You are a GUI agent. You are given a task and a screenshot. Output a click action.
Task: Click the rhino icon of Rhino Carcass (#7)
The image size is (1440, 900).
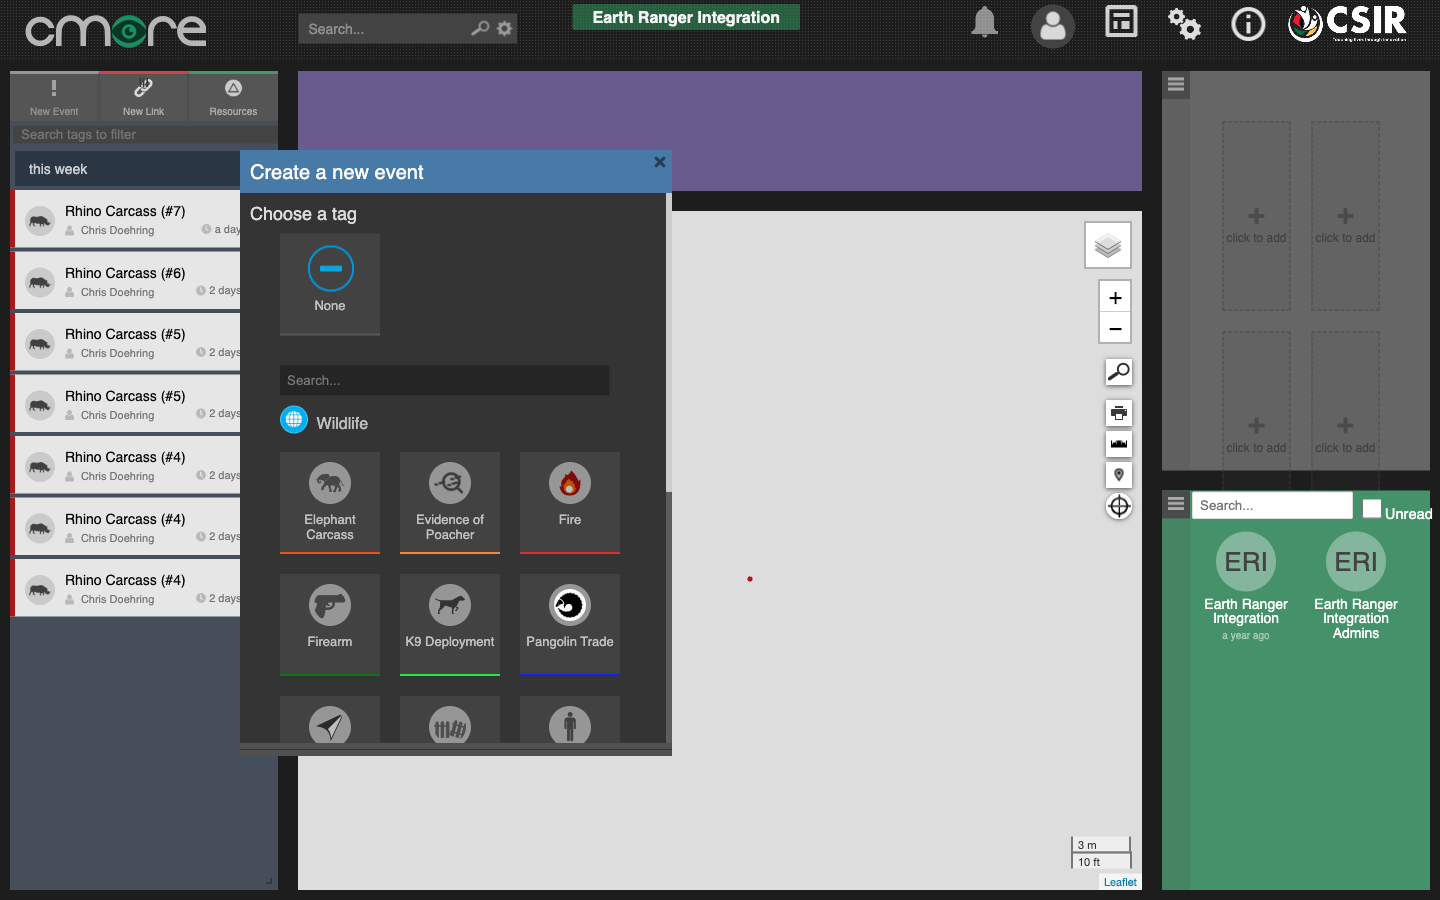[x=40, y=221]
